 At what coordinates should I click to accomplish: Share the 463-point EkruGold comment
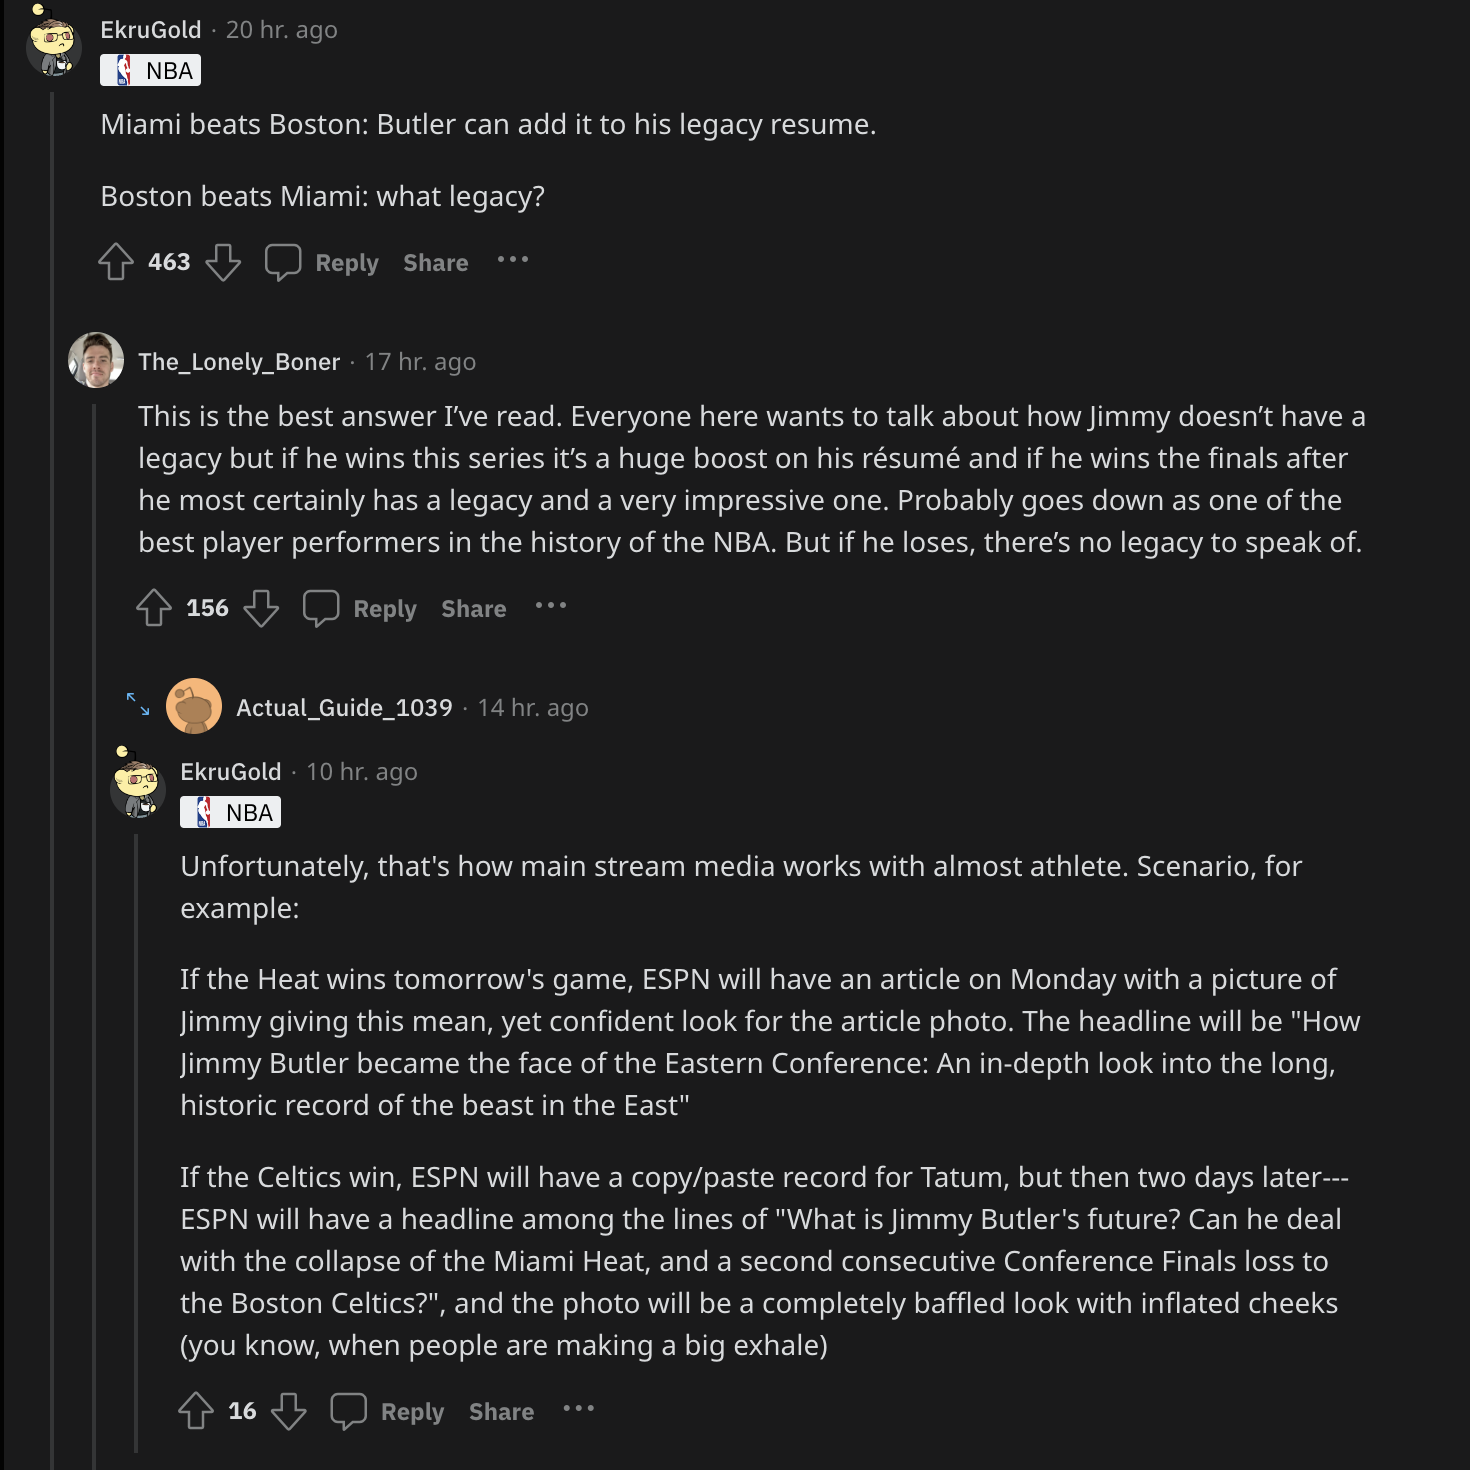[x=435, y=263]
